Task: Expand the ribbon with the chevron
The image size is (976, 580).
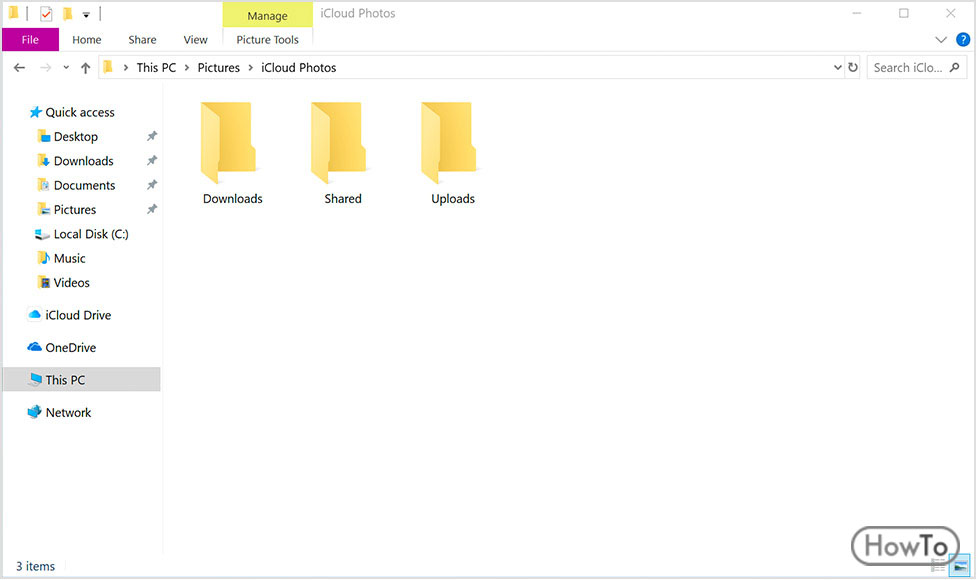Action: 941,40
